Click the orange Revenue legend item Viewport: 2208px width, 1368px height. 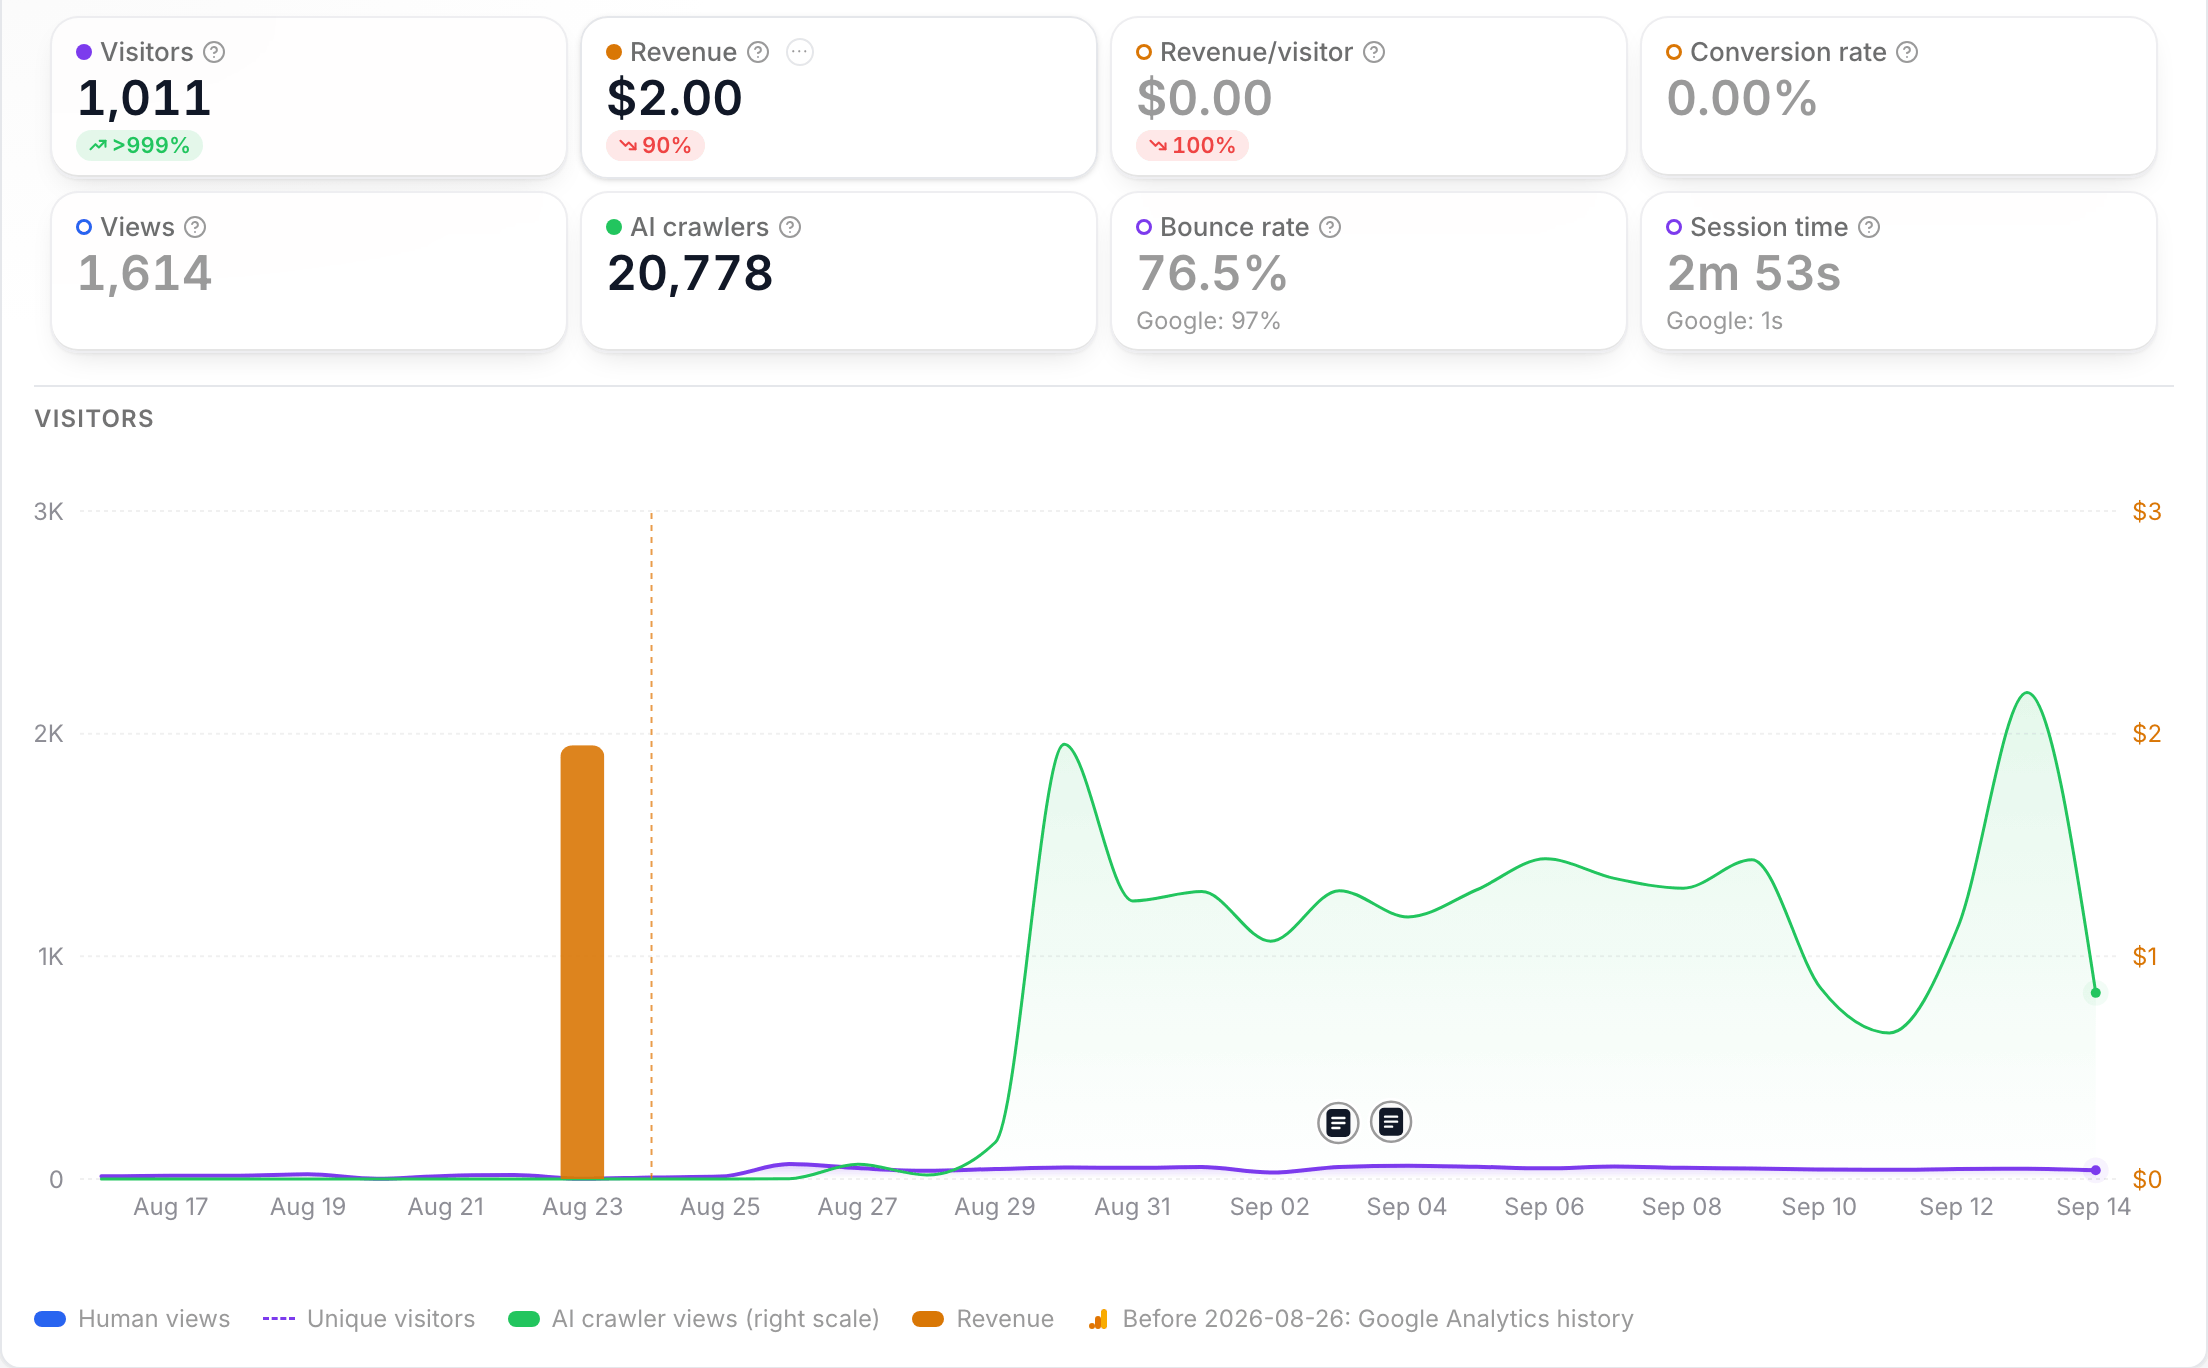point(983,1319)
